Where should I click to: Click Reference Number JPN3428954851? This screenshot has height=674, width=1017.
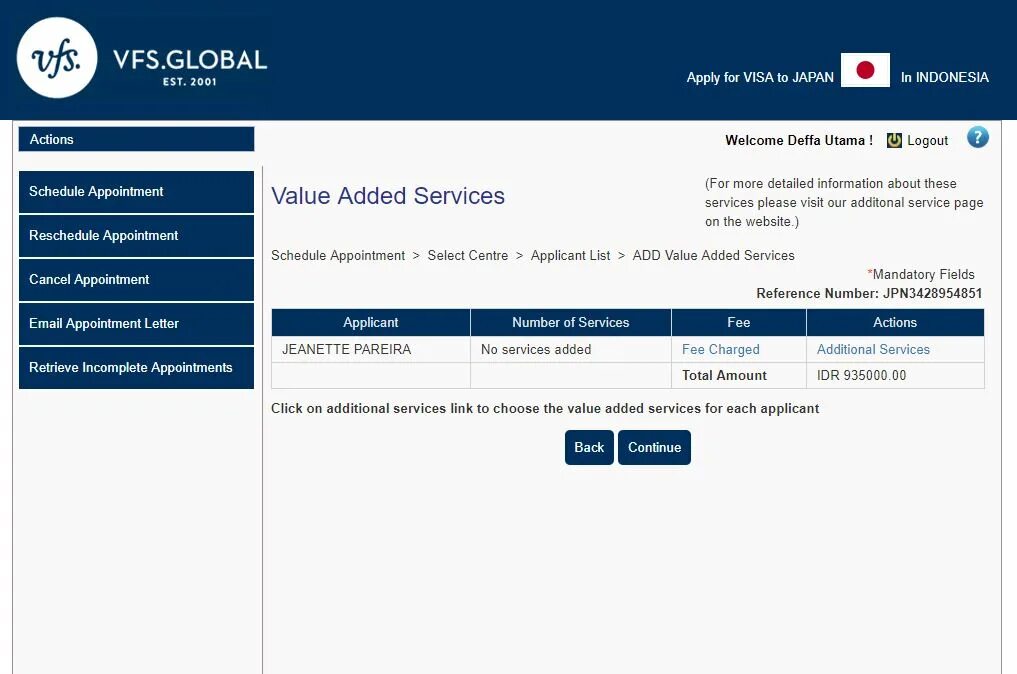click(x=869, y=293)
